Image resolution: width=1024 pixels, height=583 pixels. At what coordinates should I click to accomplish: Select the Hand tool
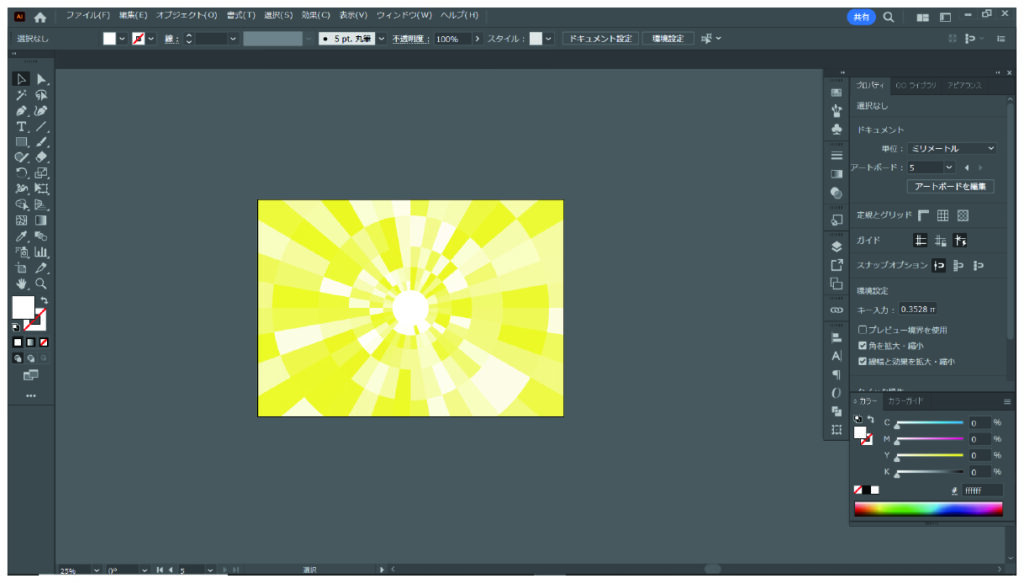click(21, 284)
